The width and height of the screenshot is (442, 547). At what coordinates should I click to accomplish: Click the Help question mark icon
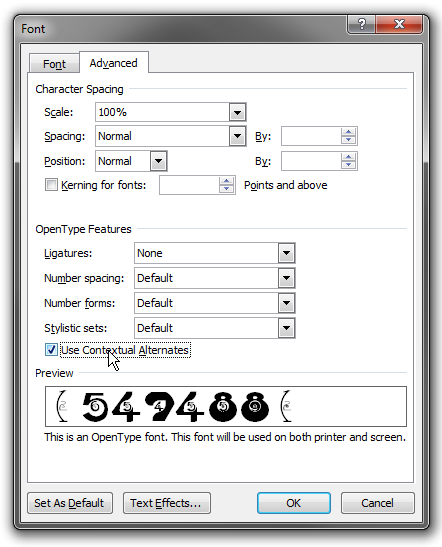361,24
